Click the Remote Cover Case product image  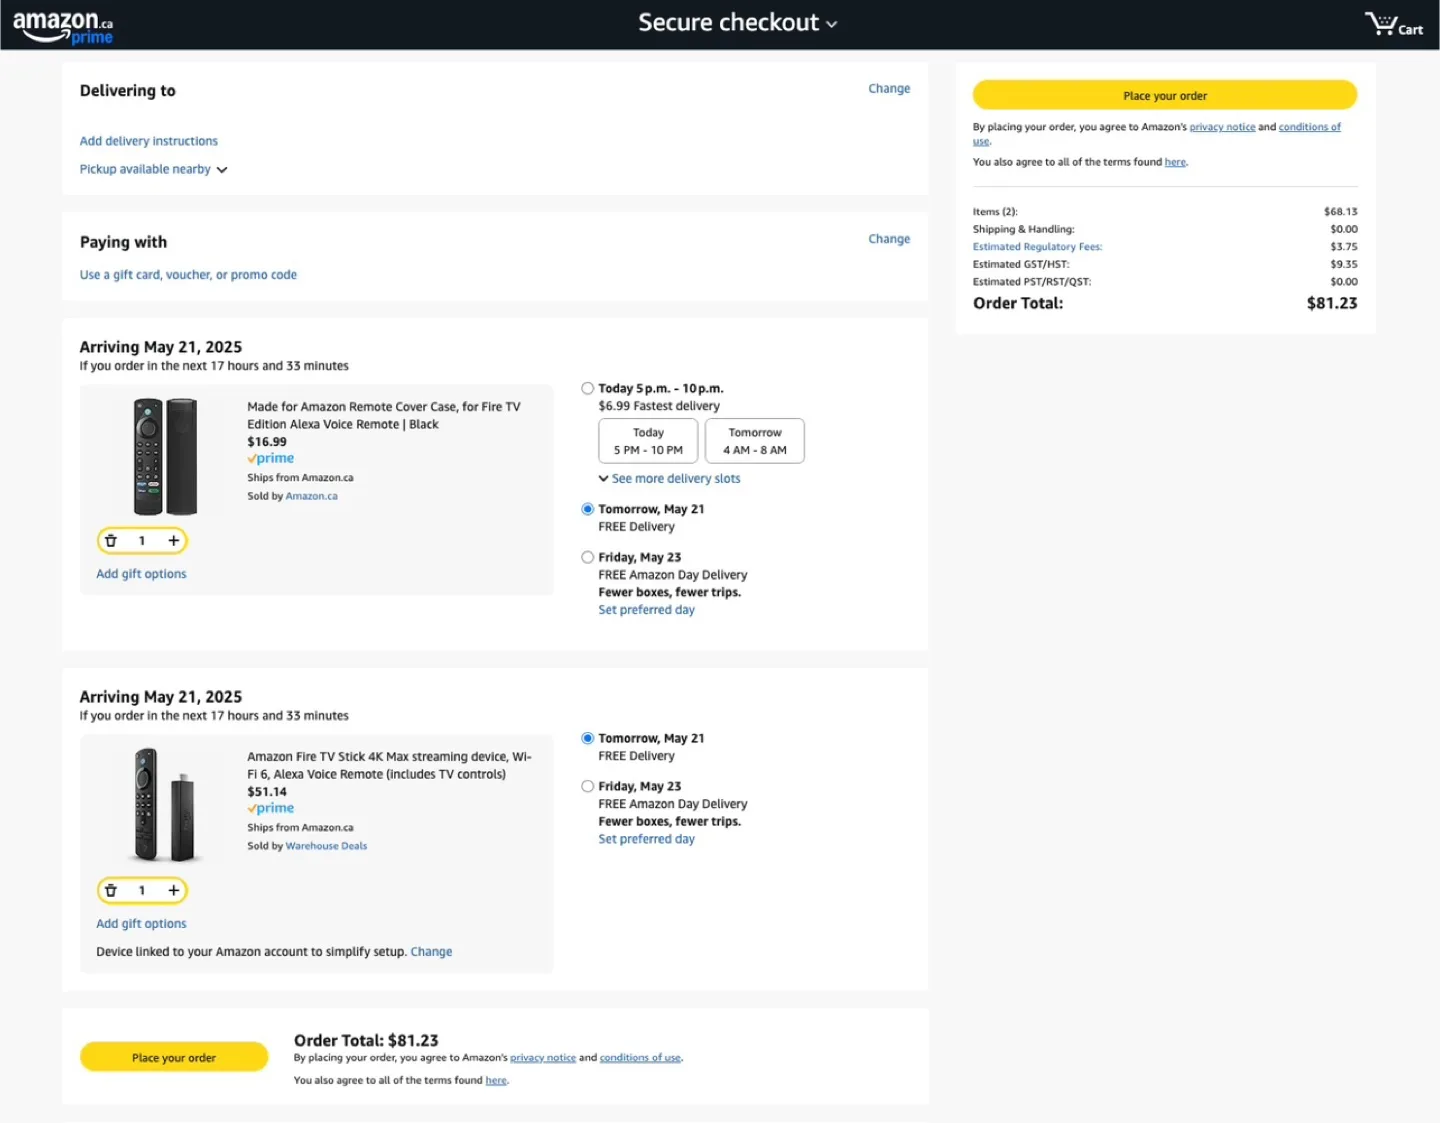point(165,456)
